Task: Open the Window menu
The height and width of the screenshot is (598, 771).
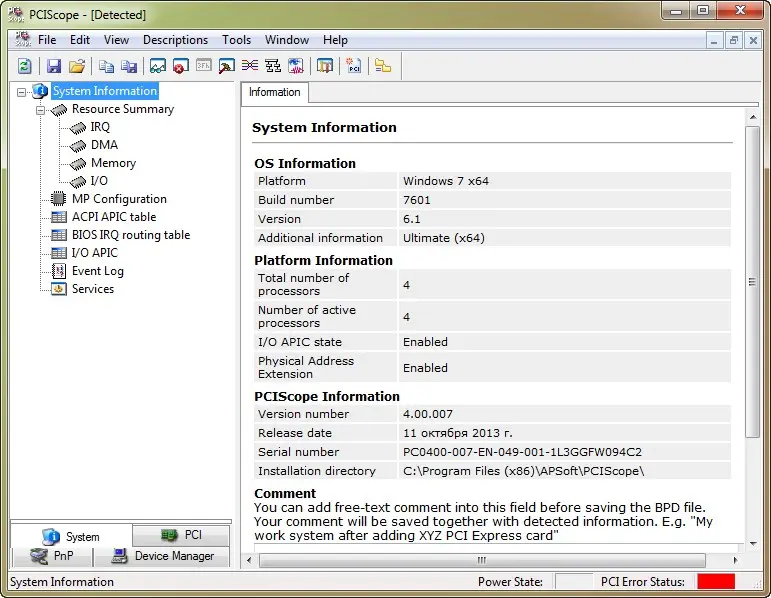Action: tap(287, 40)
